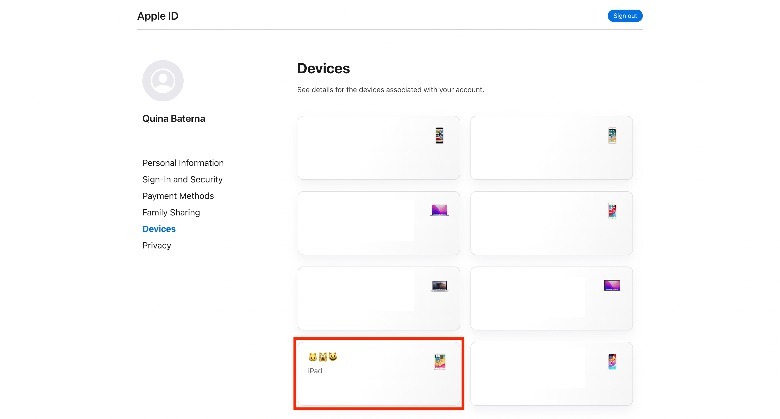Click the MacBook icon below the red iPhone card

612,285
